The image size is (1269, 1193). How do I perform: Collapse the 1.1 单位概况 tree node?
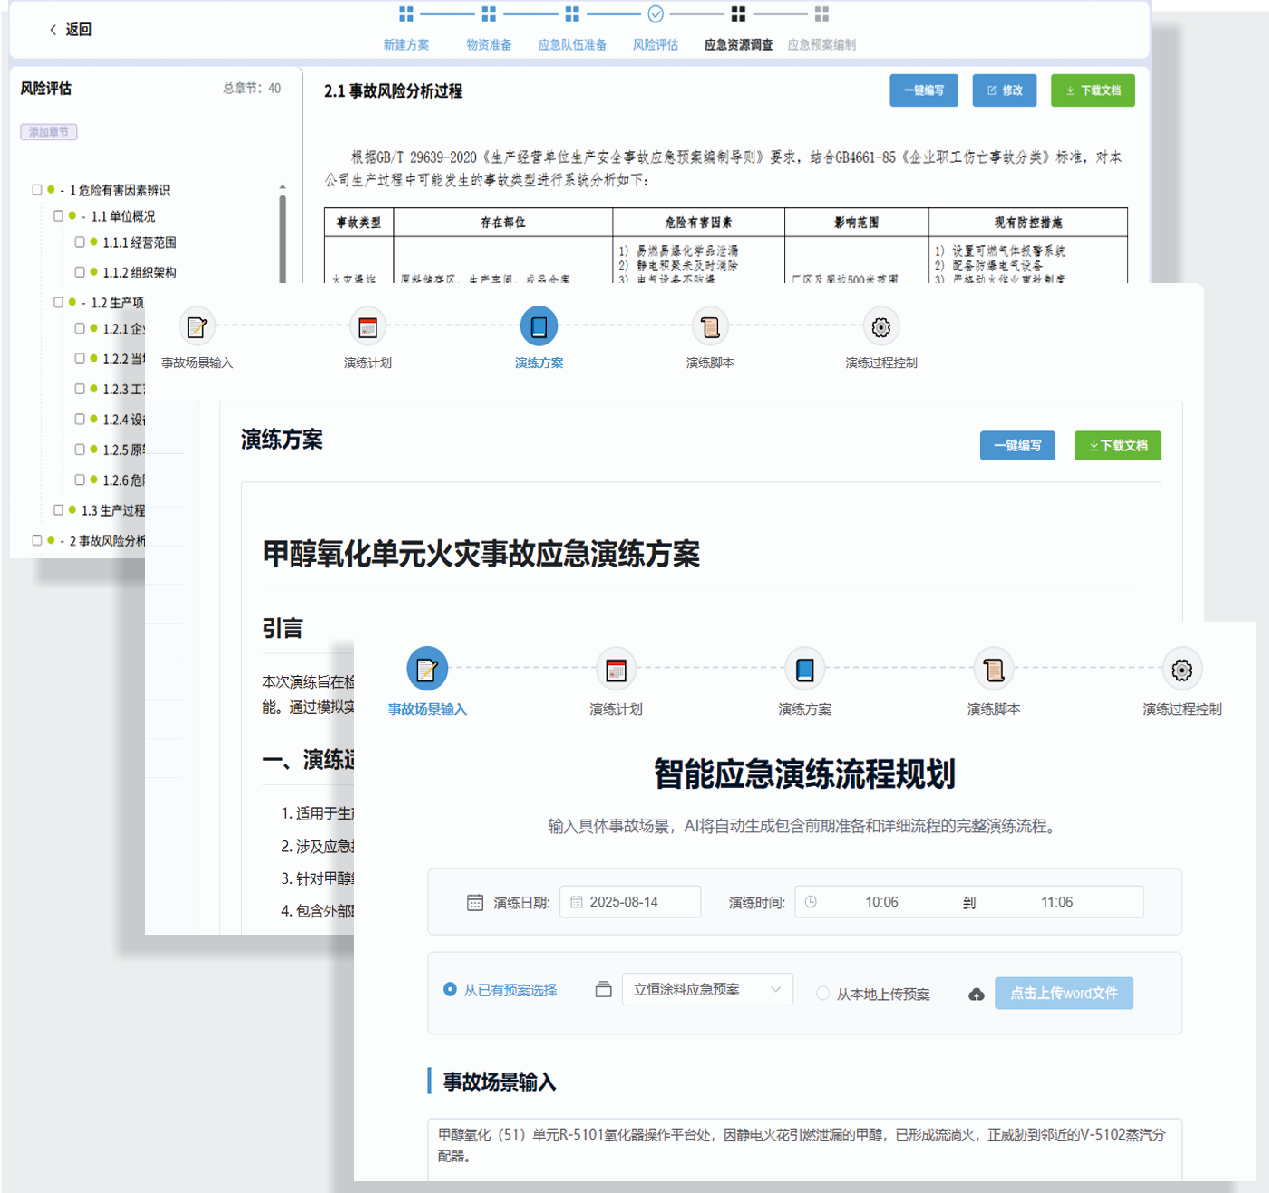[84, 217]
